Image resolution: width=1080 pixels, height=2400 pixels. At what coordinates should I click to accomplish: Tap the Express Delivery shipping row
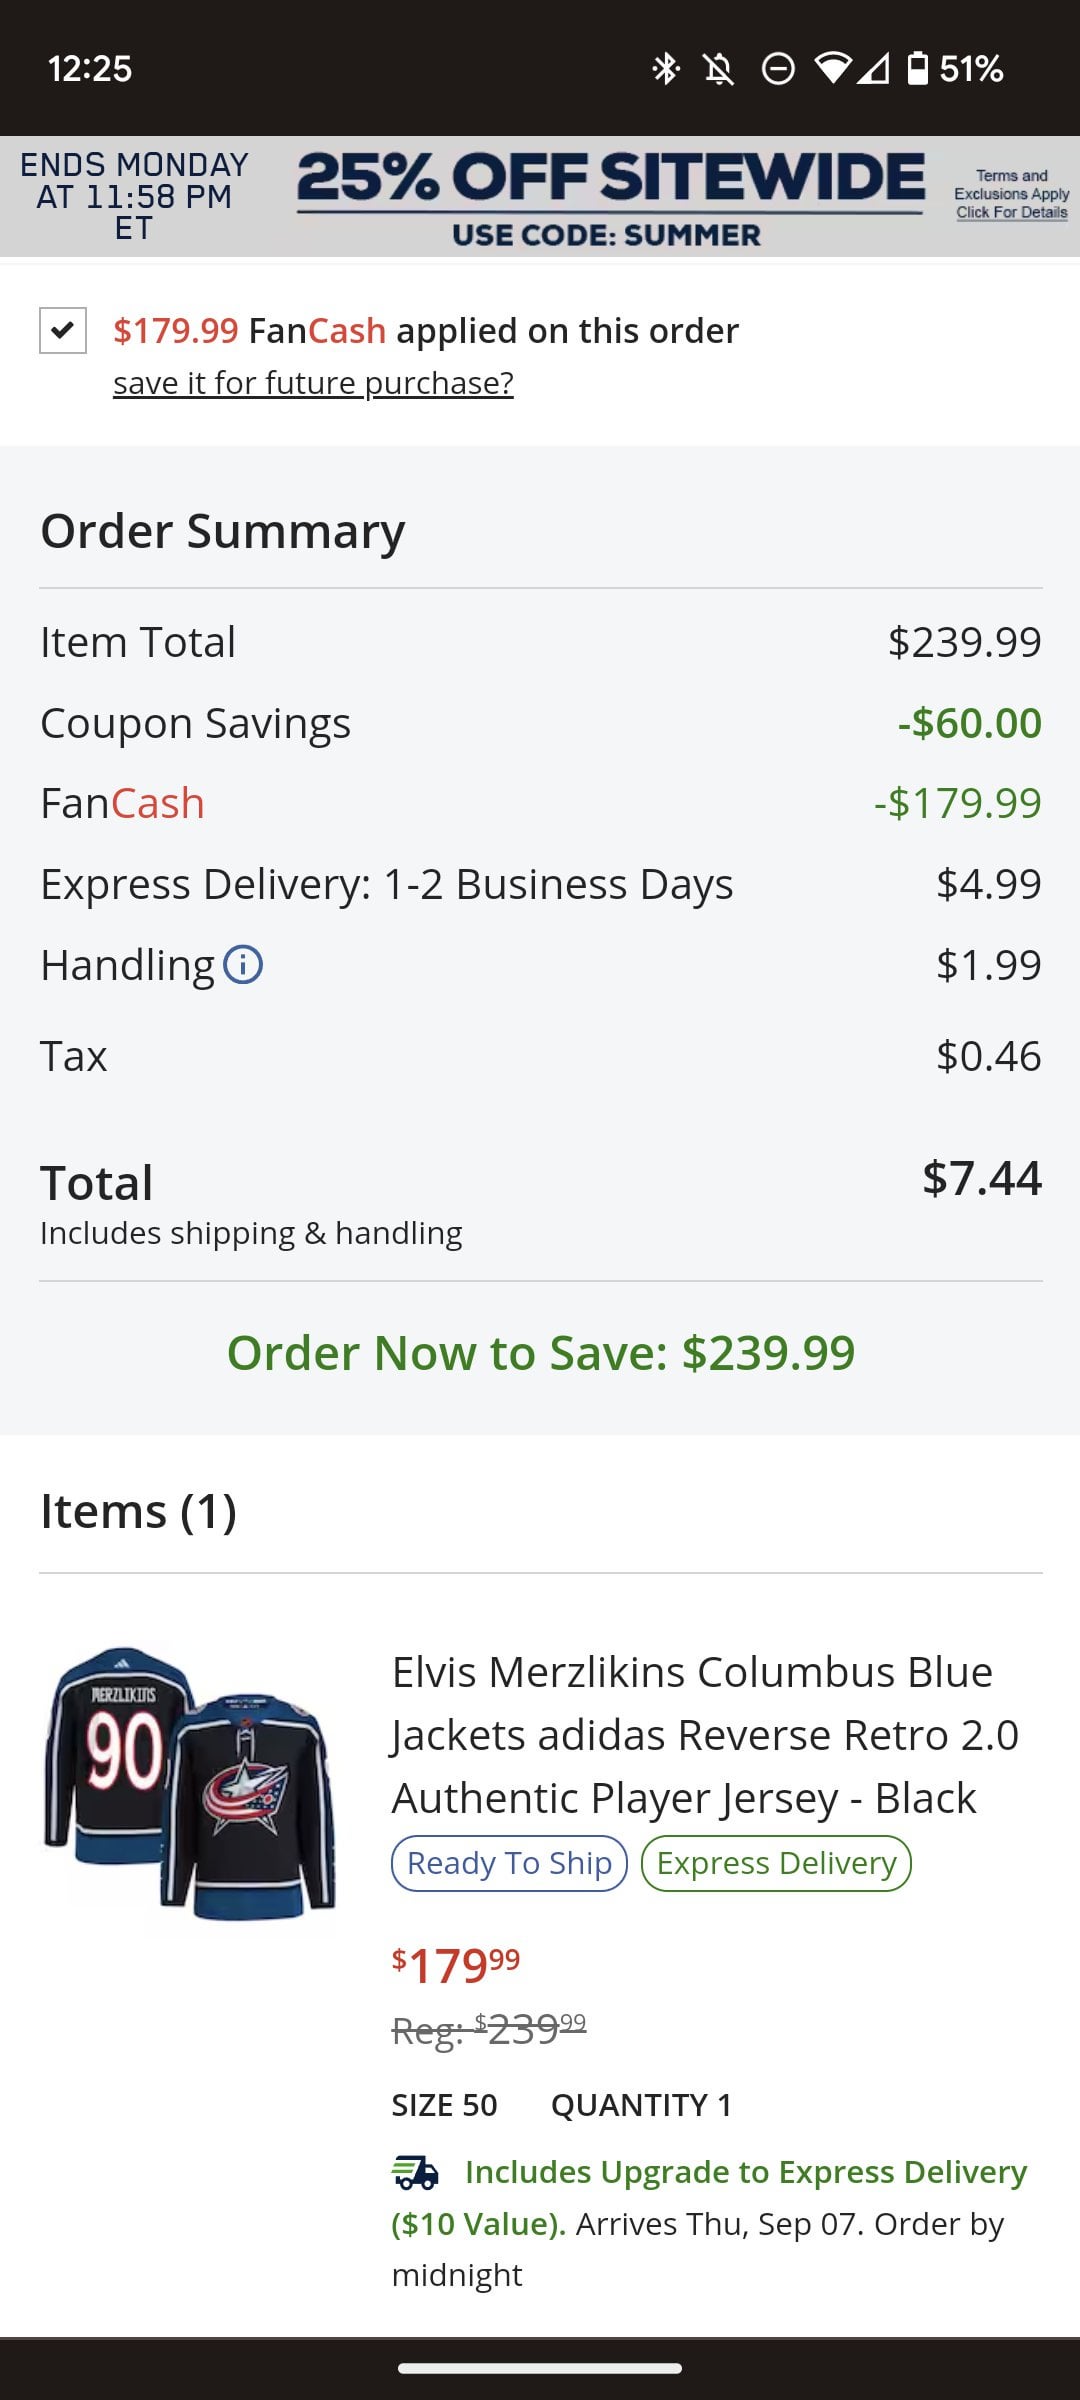pos(540,884)
